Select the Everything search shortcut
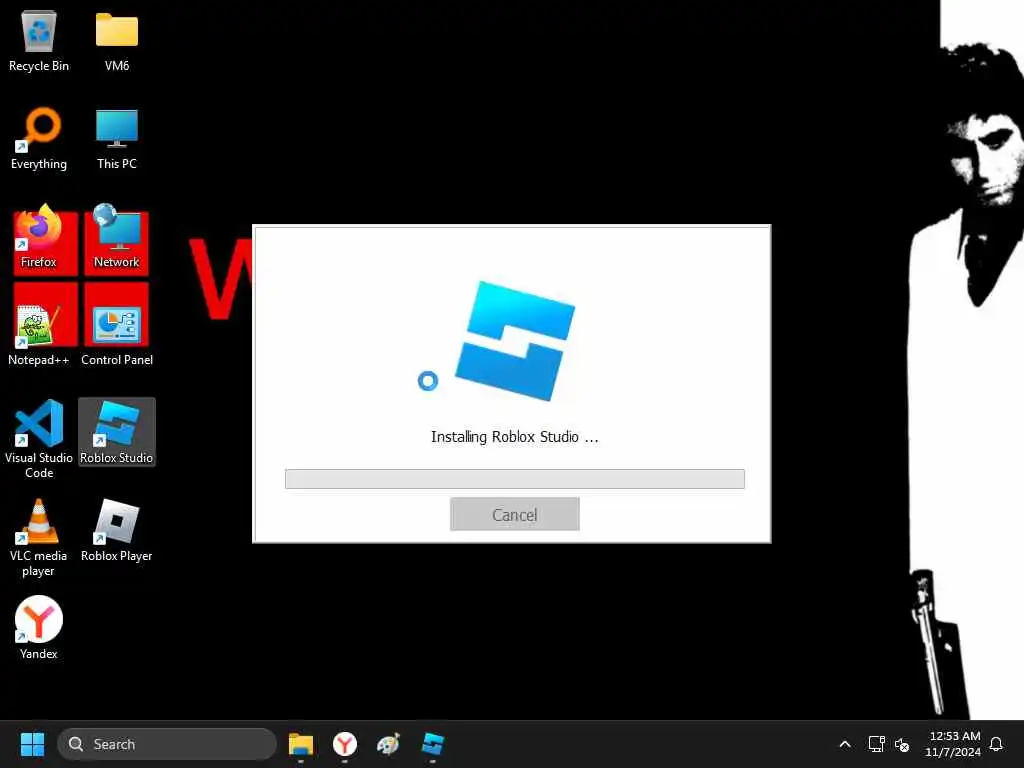This screenshot has width=1024, height=768. click(39, 138)
